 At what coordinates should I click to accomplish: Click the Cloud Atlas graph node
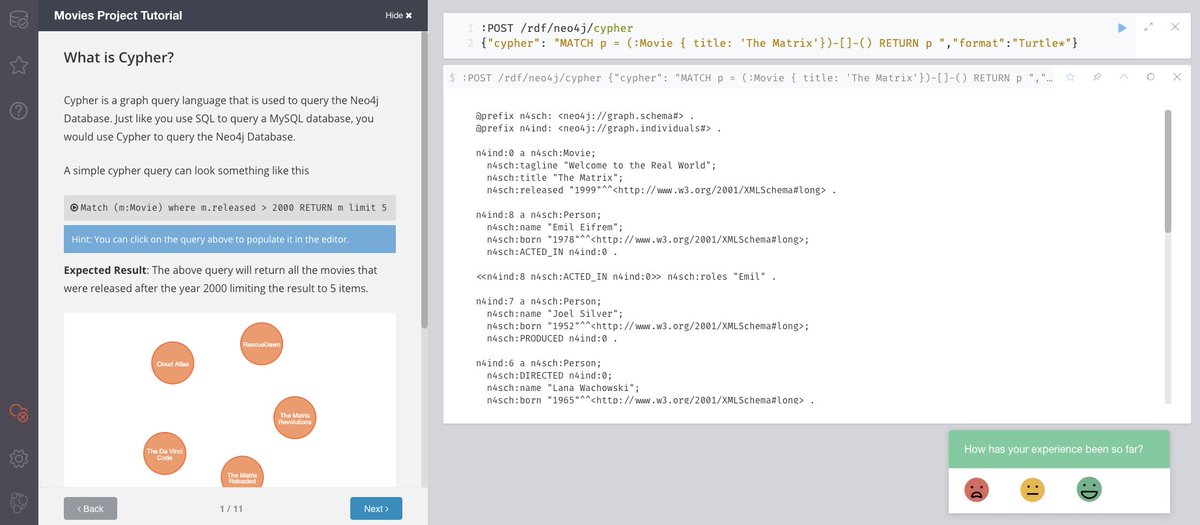tap(172, 364)
